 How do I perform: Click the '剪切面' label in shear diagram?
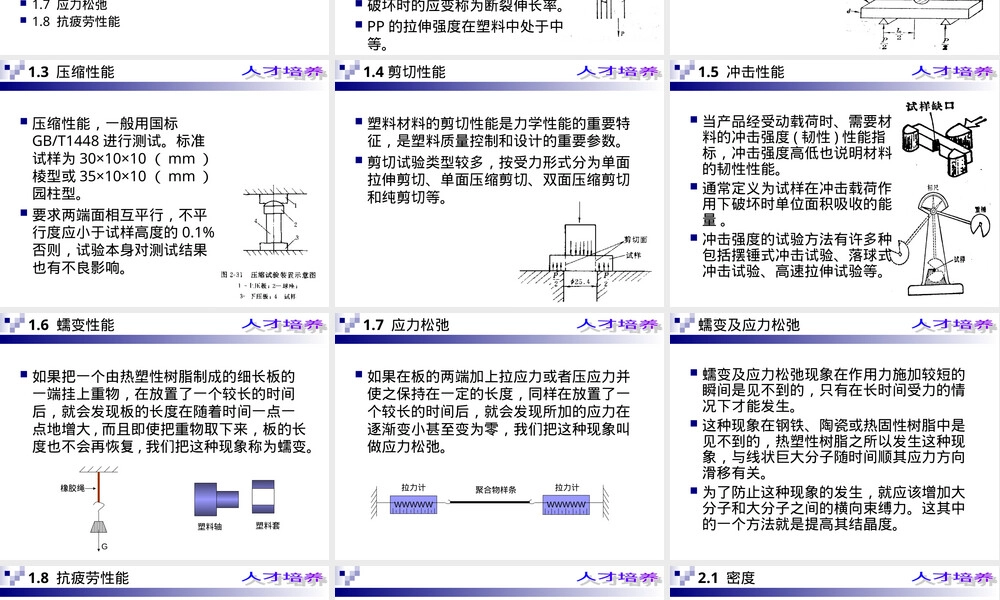[635, 240]
